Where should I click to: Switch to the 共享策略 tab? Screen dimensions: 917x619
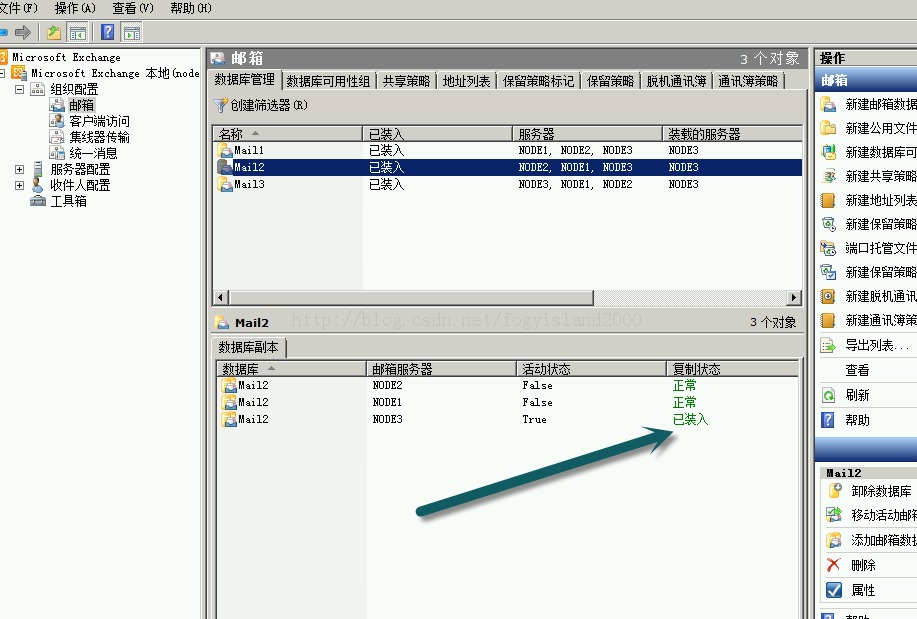click(406, 81)
